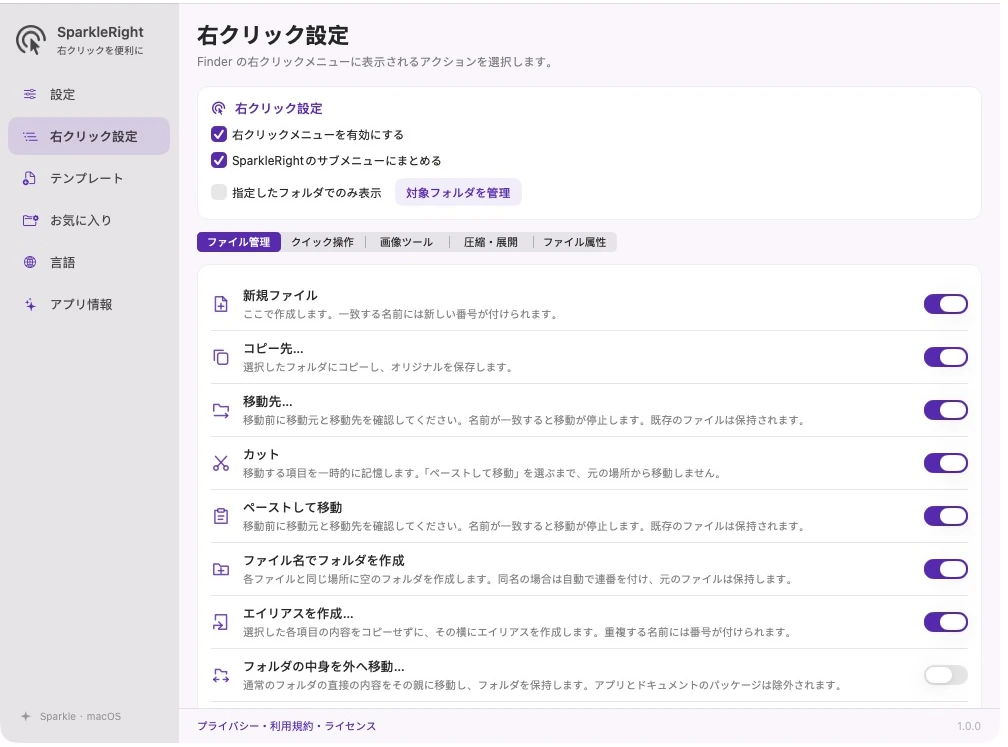Click the ファイル名でフォルダを作成 folder-plus icon
This screenshot has height=747, width=1008.
220,570
